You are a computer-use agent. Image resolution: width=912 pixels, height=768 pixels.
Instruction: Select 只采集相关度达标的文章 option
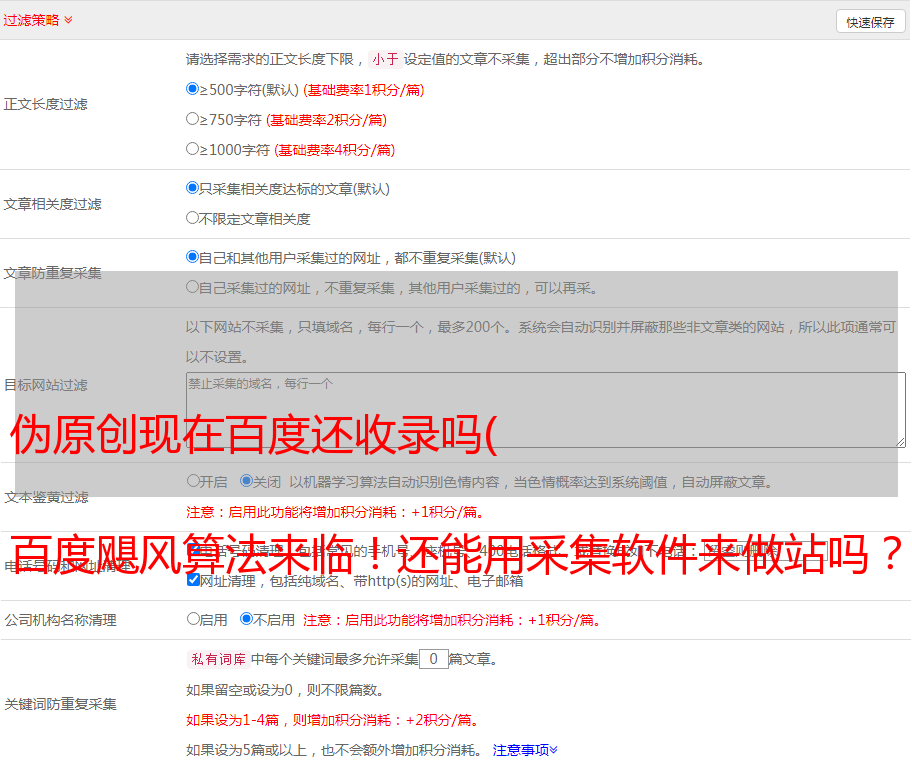(193, 188)
